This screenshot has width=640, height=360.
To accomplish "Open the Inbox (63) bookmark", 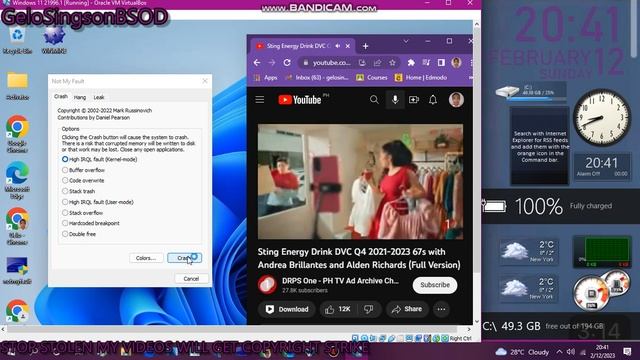I will click(x=317, y=78).
